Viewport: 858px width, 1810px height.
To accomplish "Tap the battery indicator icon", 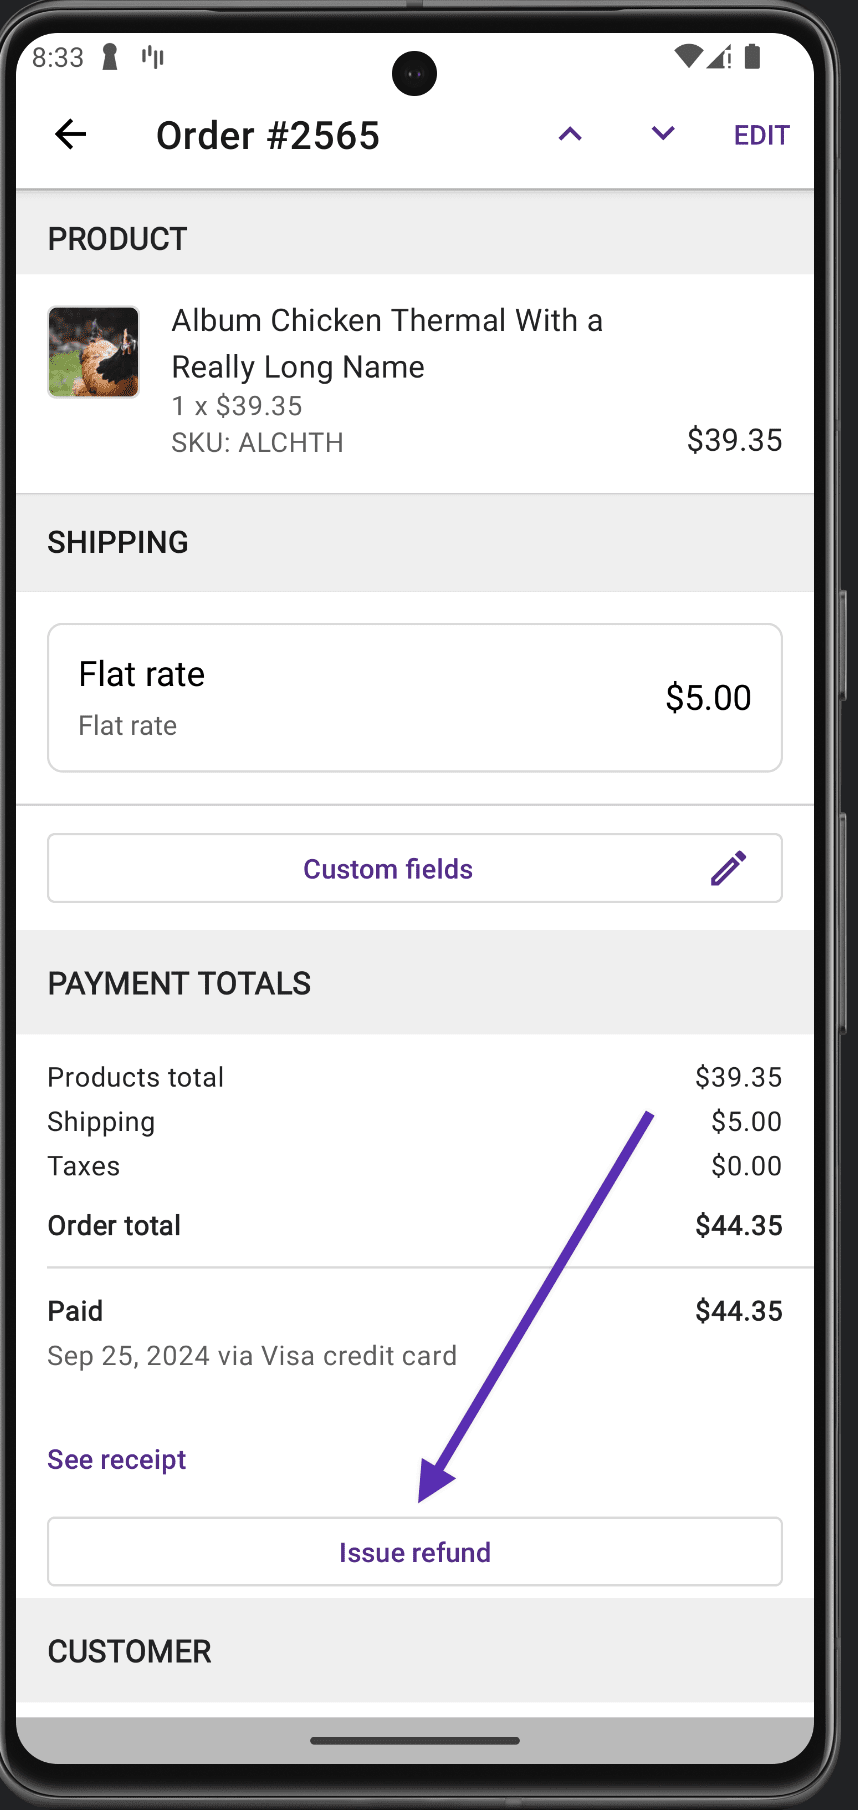I will pos(755,57).
